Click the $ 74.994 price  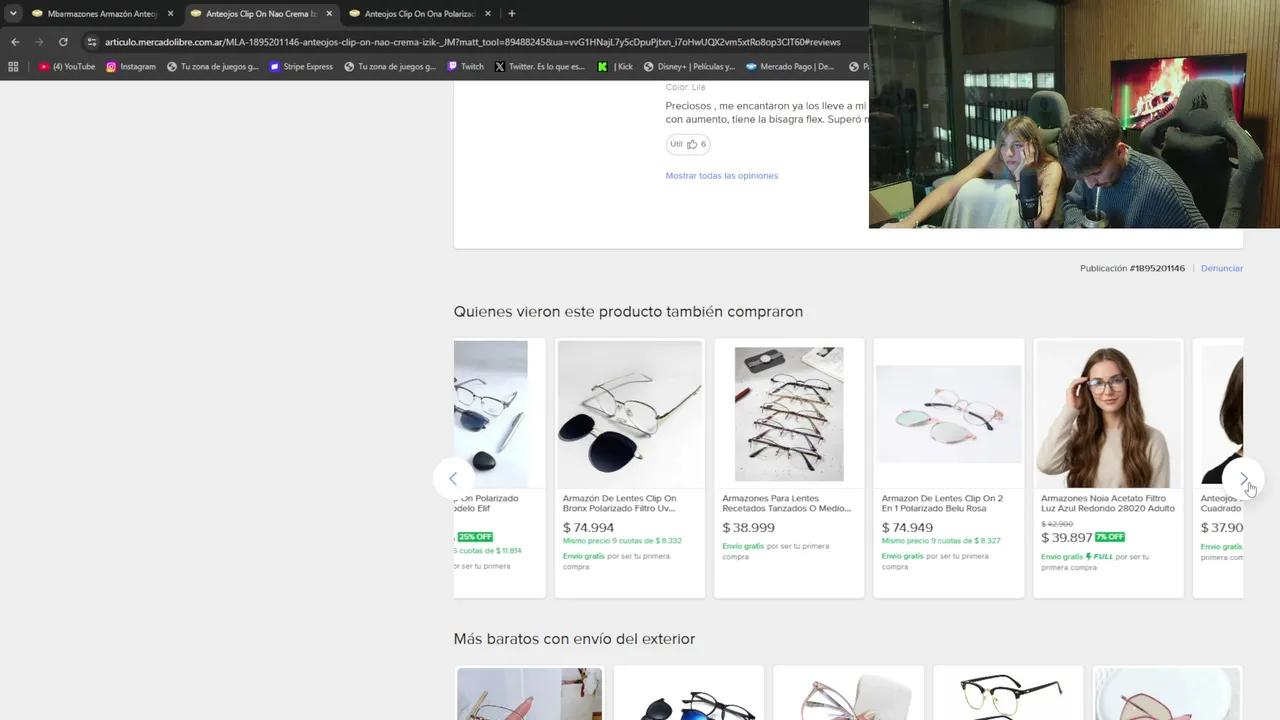[588, 528]
